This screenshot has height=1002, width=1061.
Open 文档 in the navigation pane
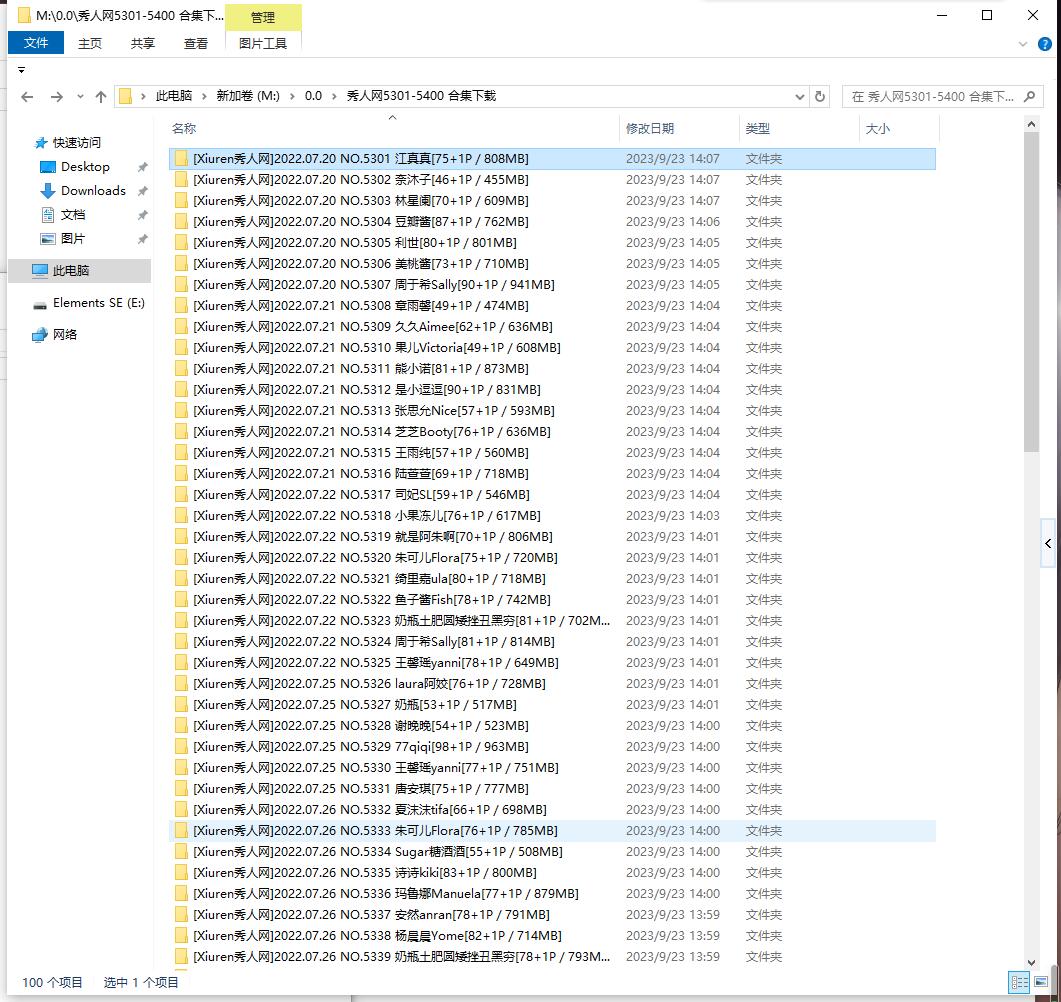[72, 214]
